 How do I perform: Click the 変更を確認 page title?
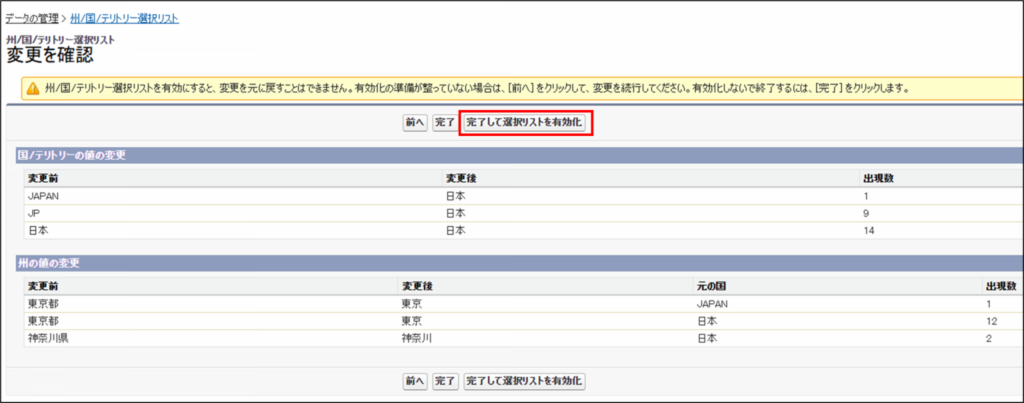coord(50,54)
